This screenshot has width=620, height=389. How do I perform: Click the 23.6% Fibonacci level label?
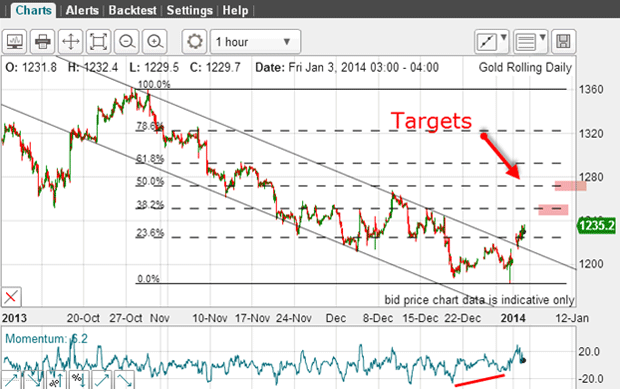[x=150, y=233]
